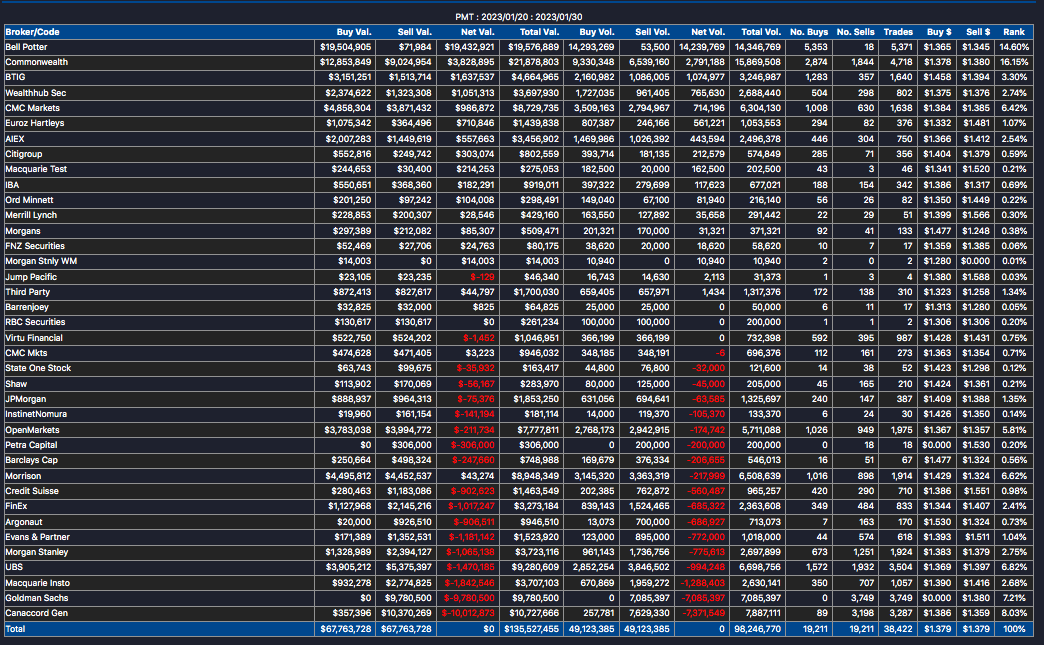Click the Morgan Stnly WM broker name
Screen dimensions: 1044x645
tap(41, 261)
